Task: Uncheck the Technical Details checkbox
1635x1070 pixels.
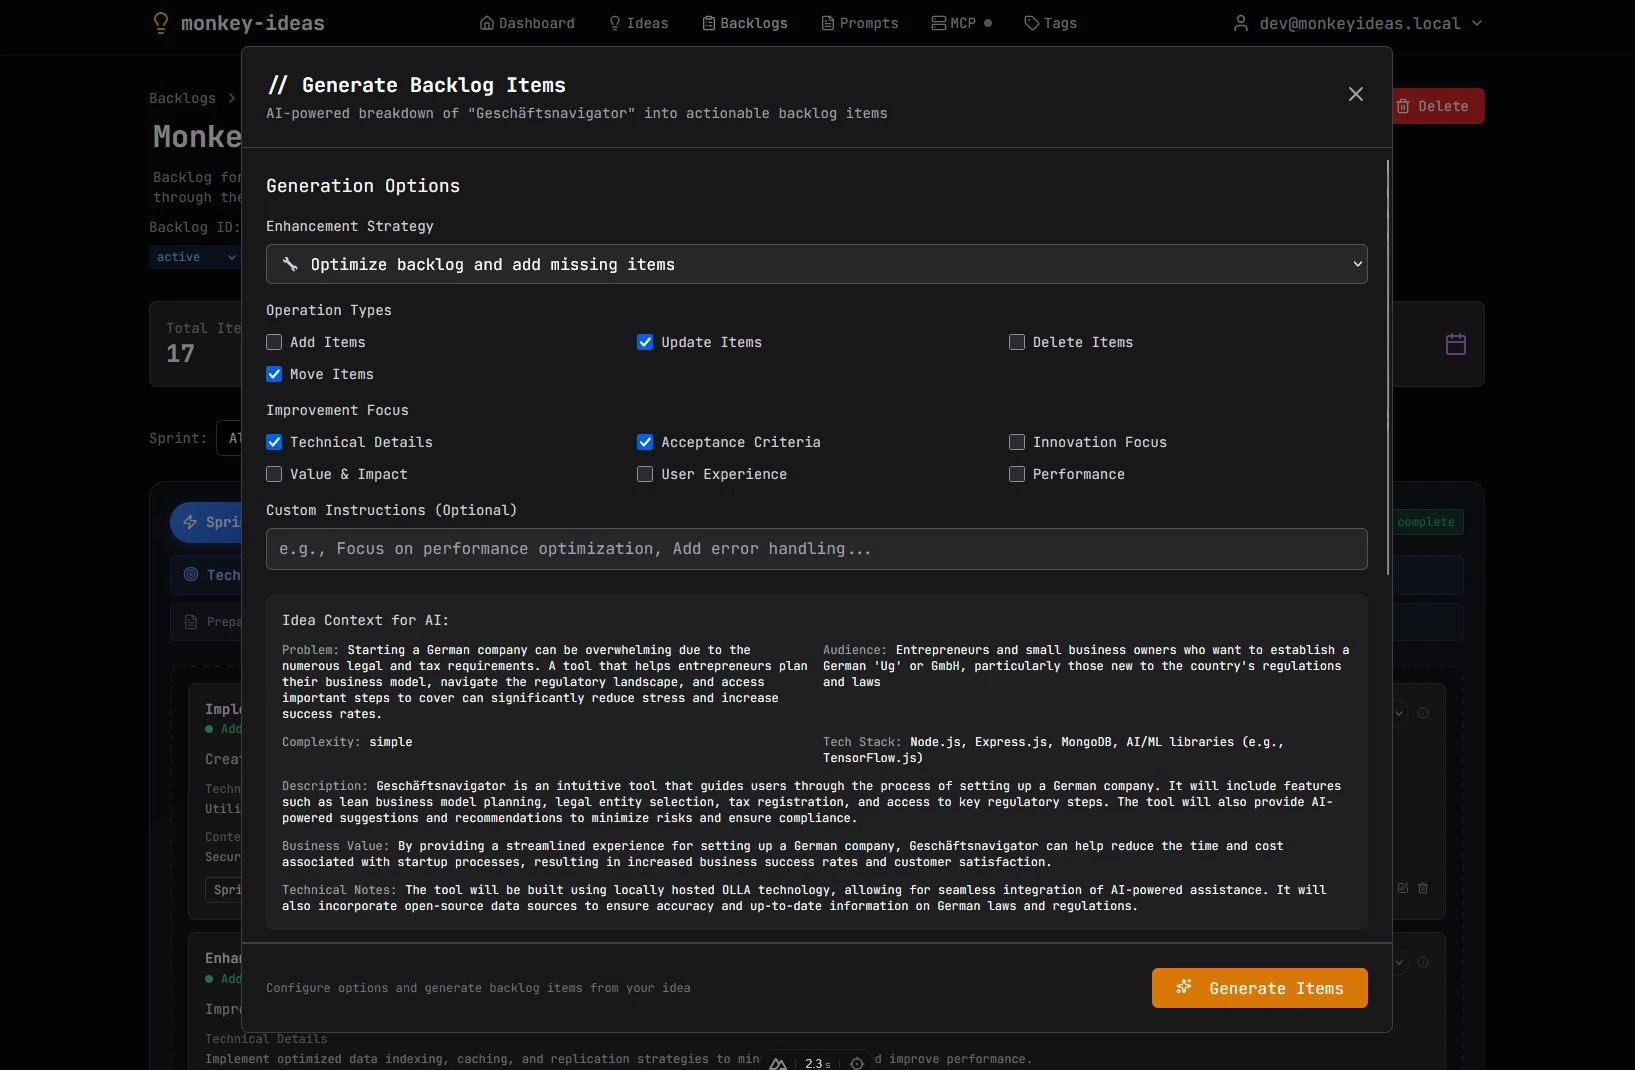Action: [274, 442]
